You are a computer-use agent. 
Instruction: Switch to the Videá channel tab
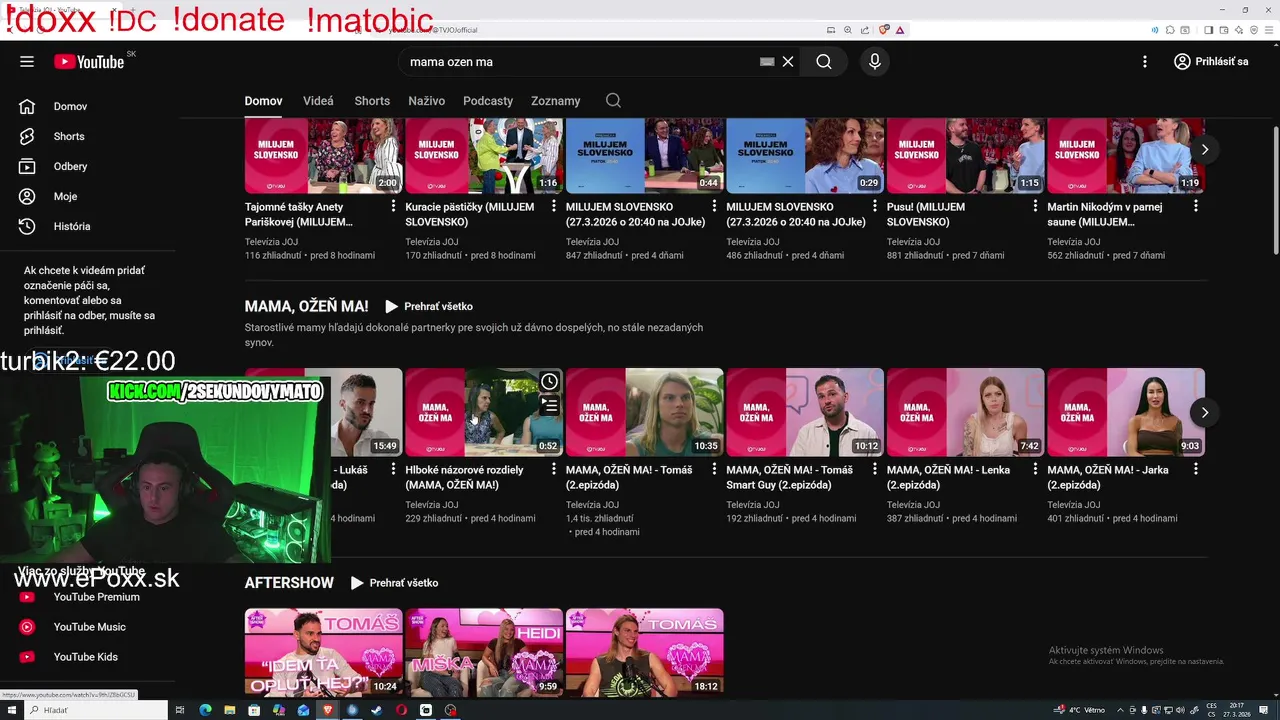(318, 101)
